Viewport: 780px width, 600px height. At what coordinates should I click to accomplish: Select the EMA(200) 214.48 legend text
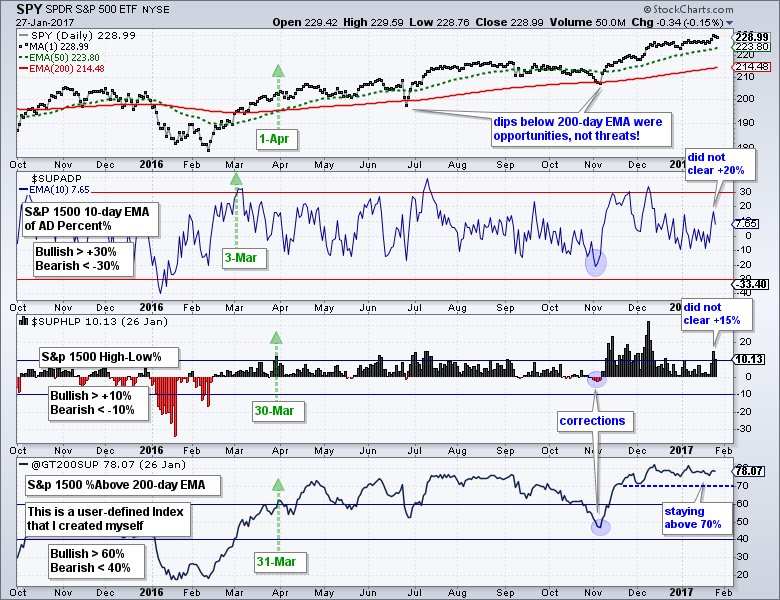coord(67,69)
